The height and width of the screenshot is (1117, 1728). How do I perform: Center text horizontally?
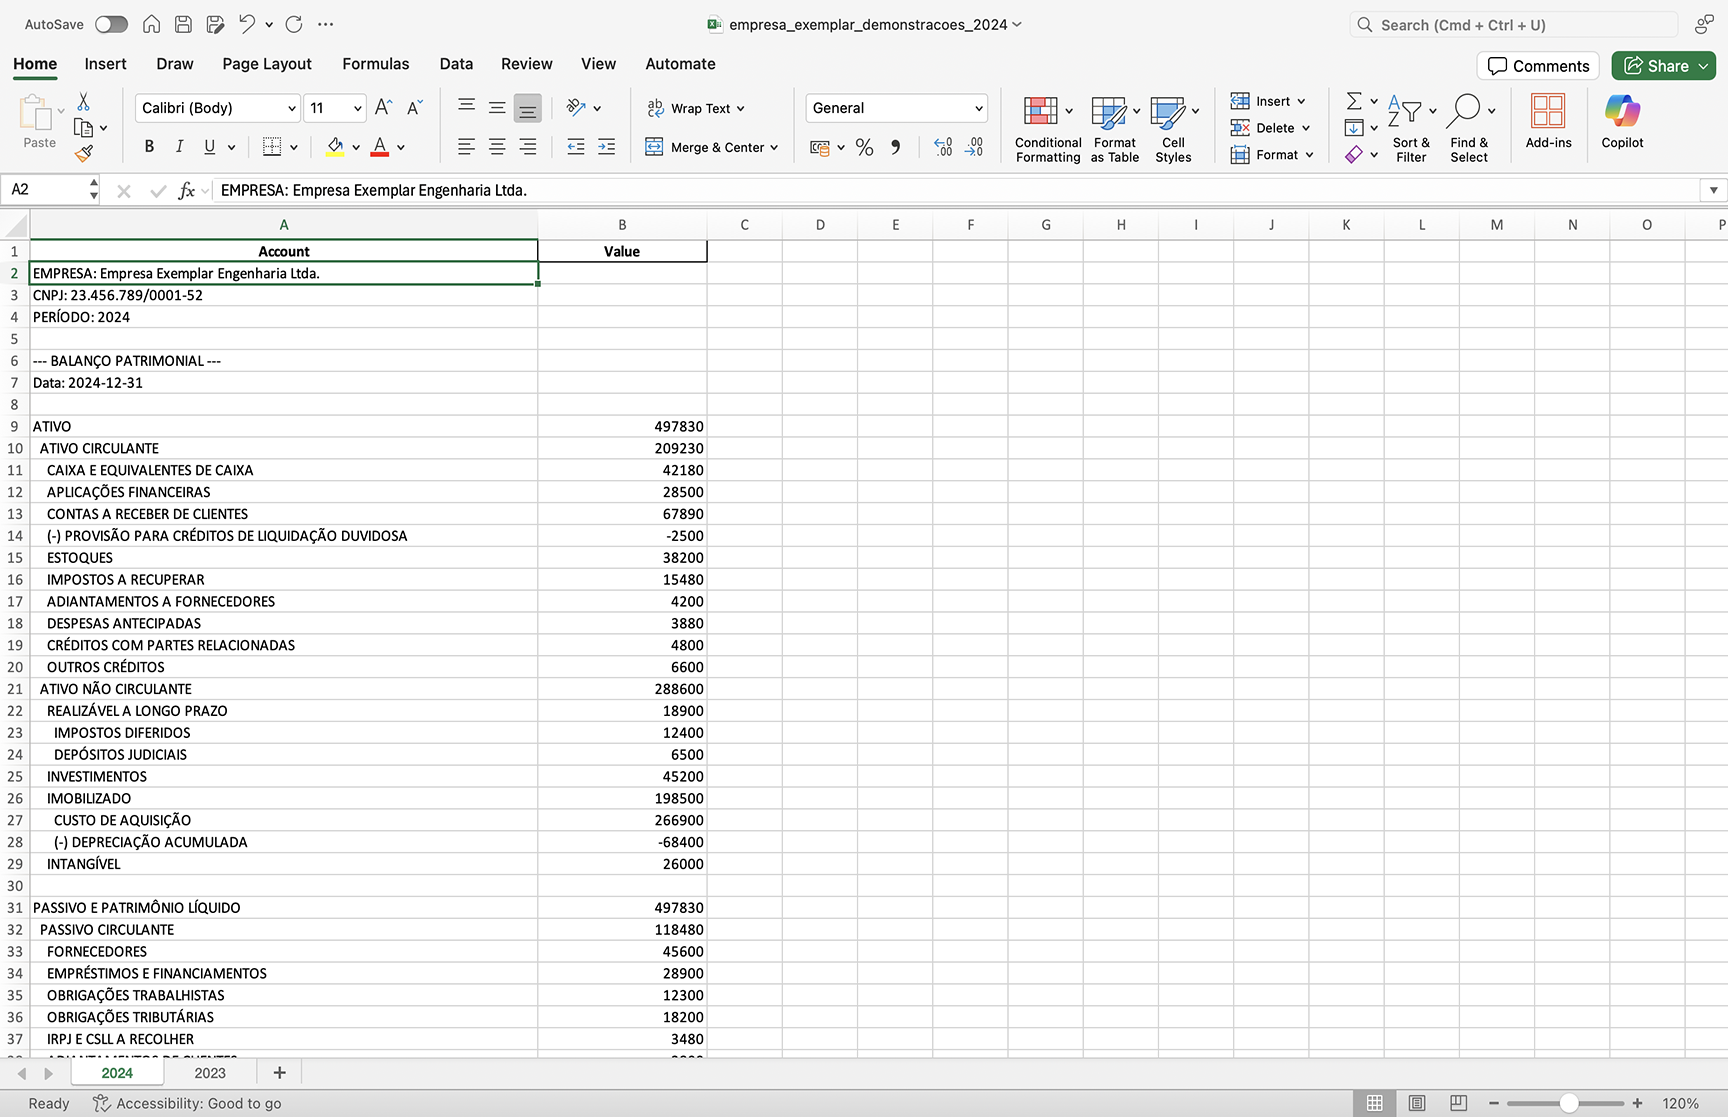(497, 147)
